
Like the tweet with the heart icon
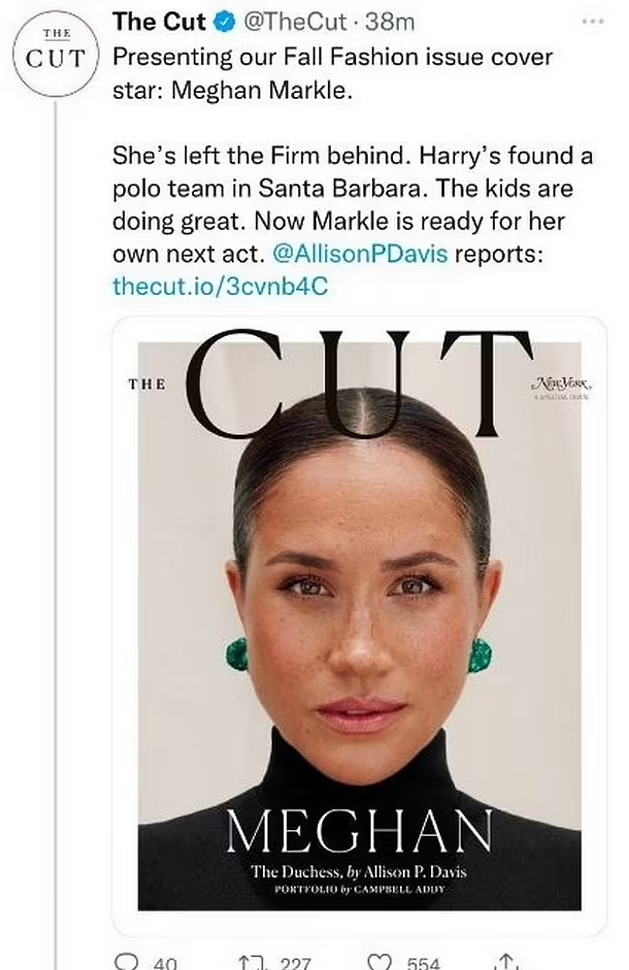(x=381, y=962)
